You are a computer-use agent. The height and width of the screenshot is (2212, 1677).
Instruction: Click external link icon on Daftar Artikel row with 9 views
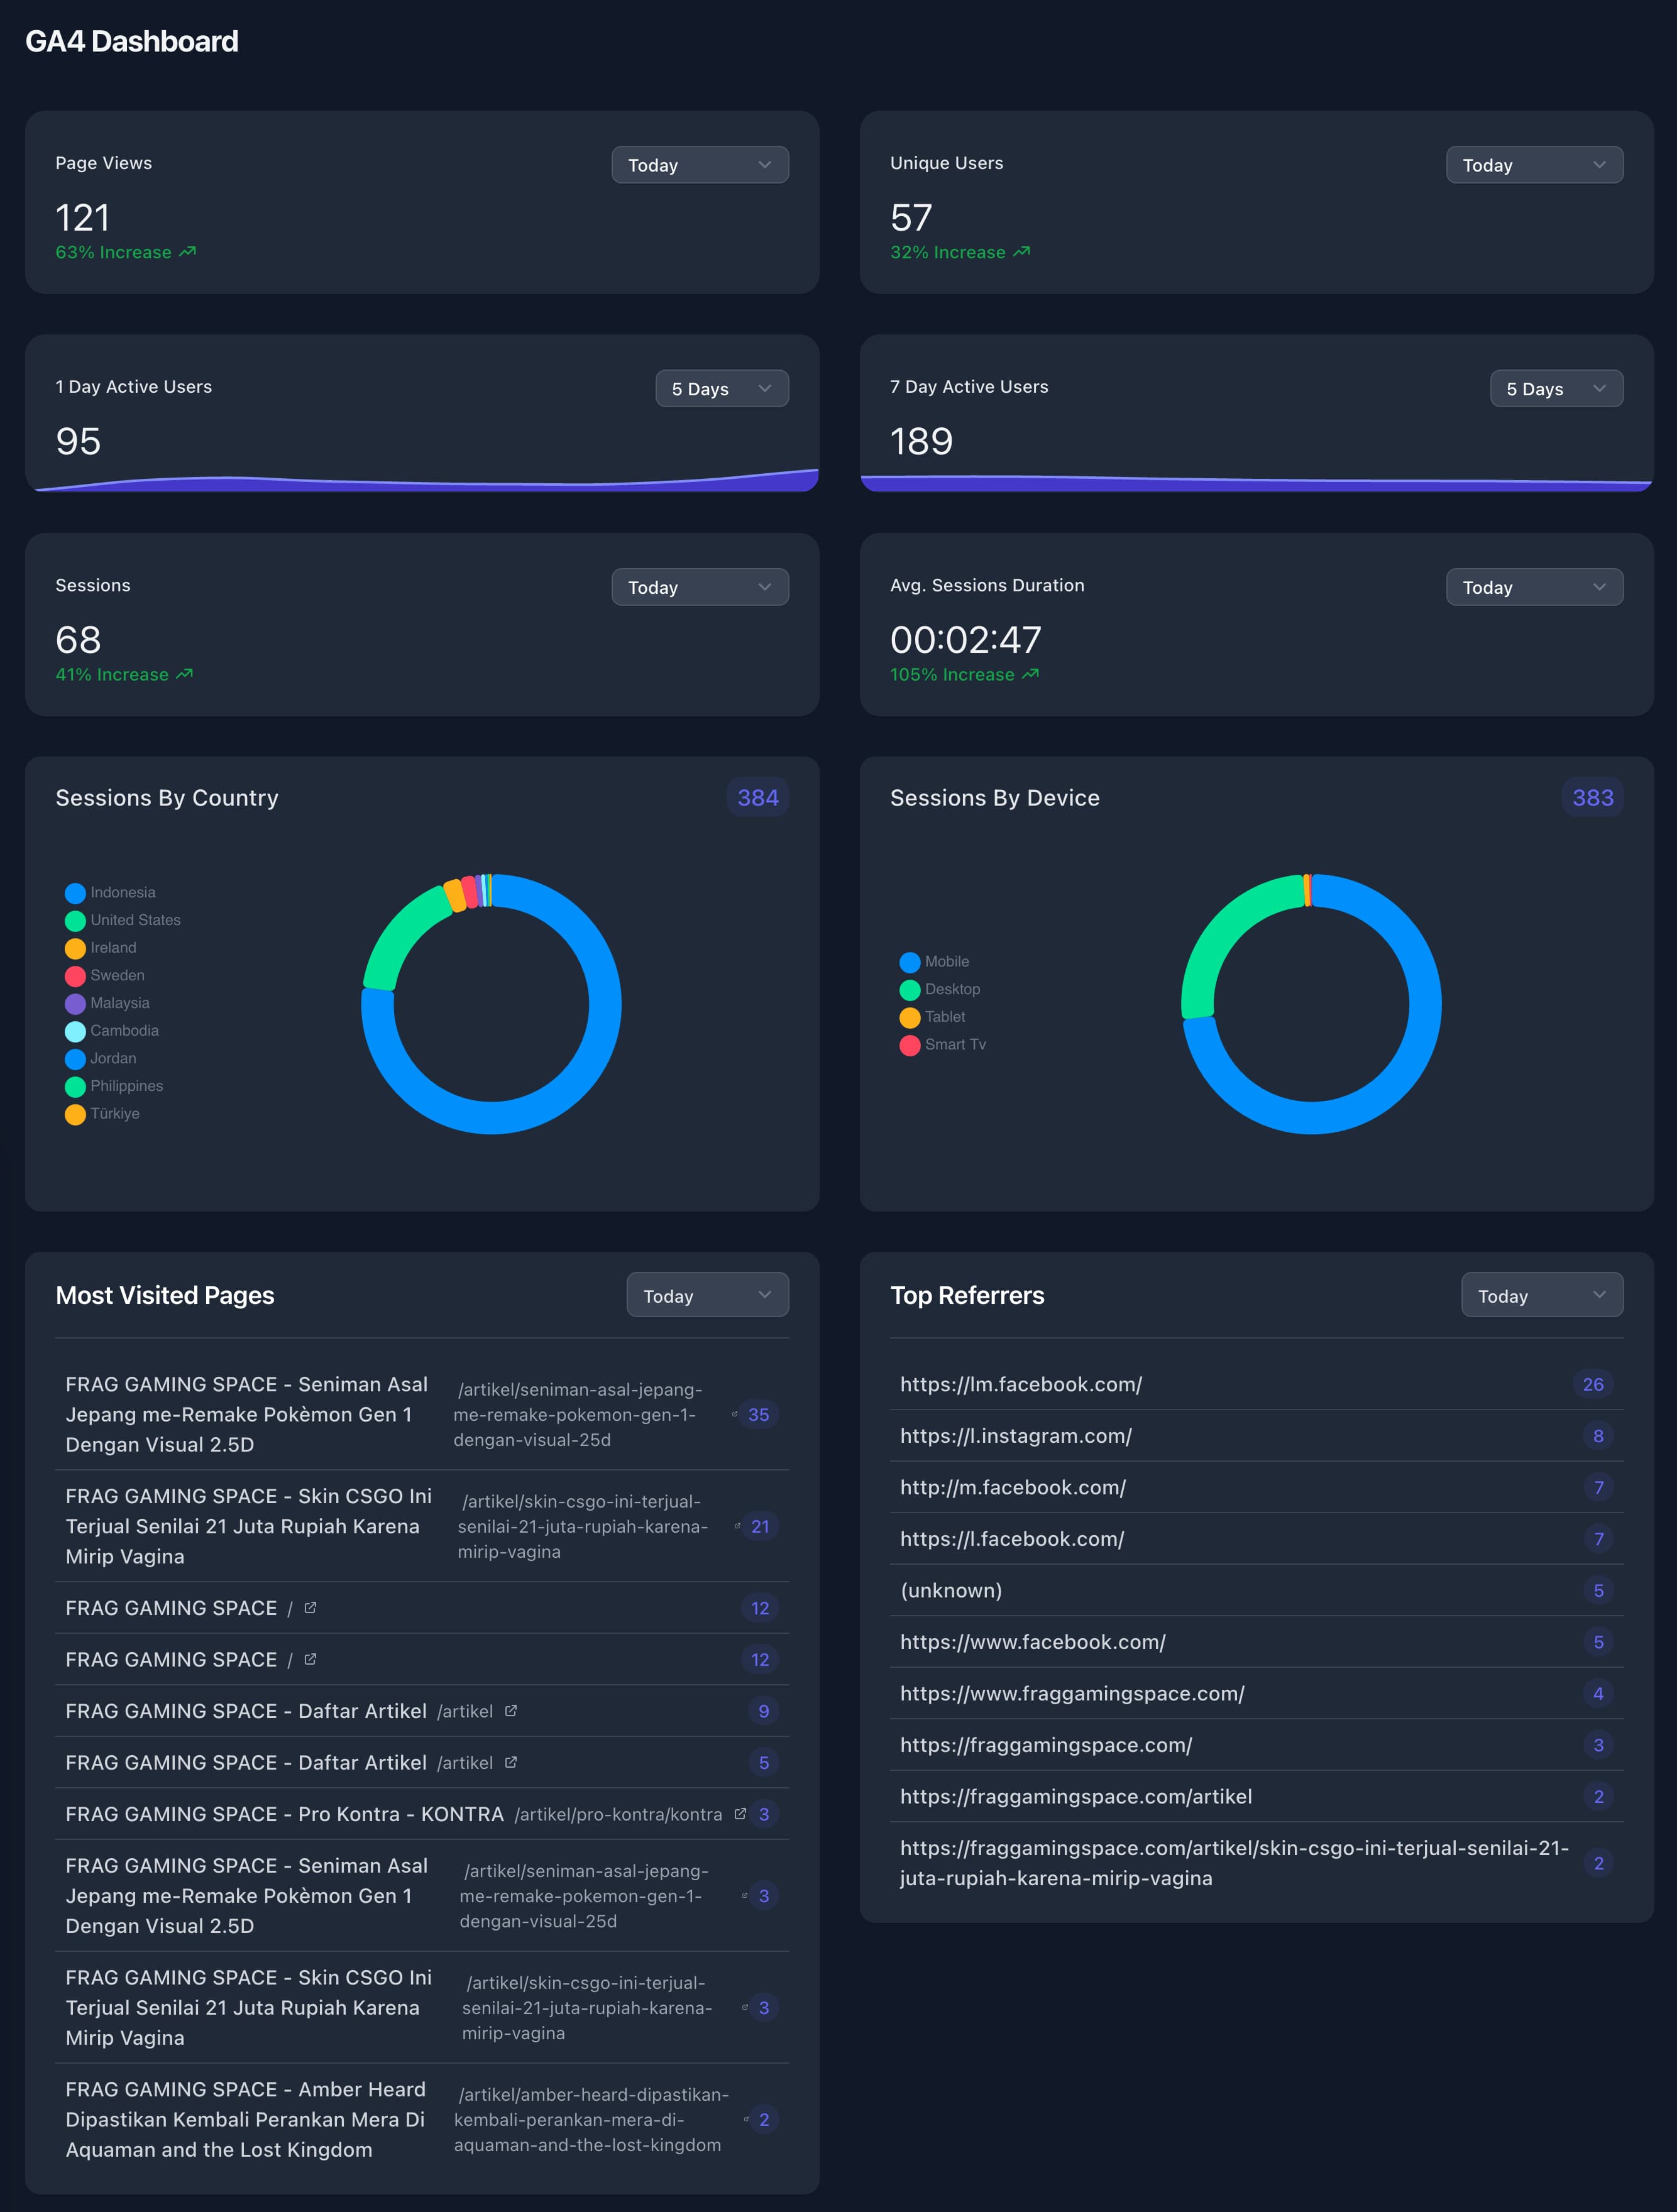[511, 1710]
